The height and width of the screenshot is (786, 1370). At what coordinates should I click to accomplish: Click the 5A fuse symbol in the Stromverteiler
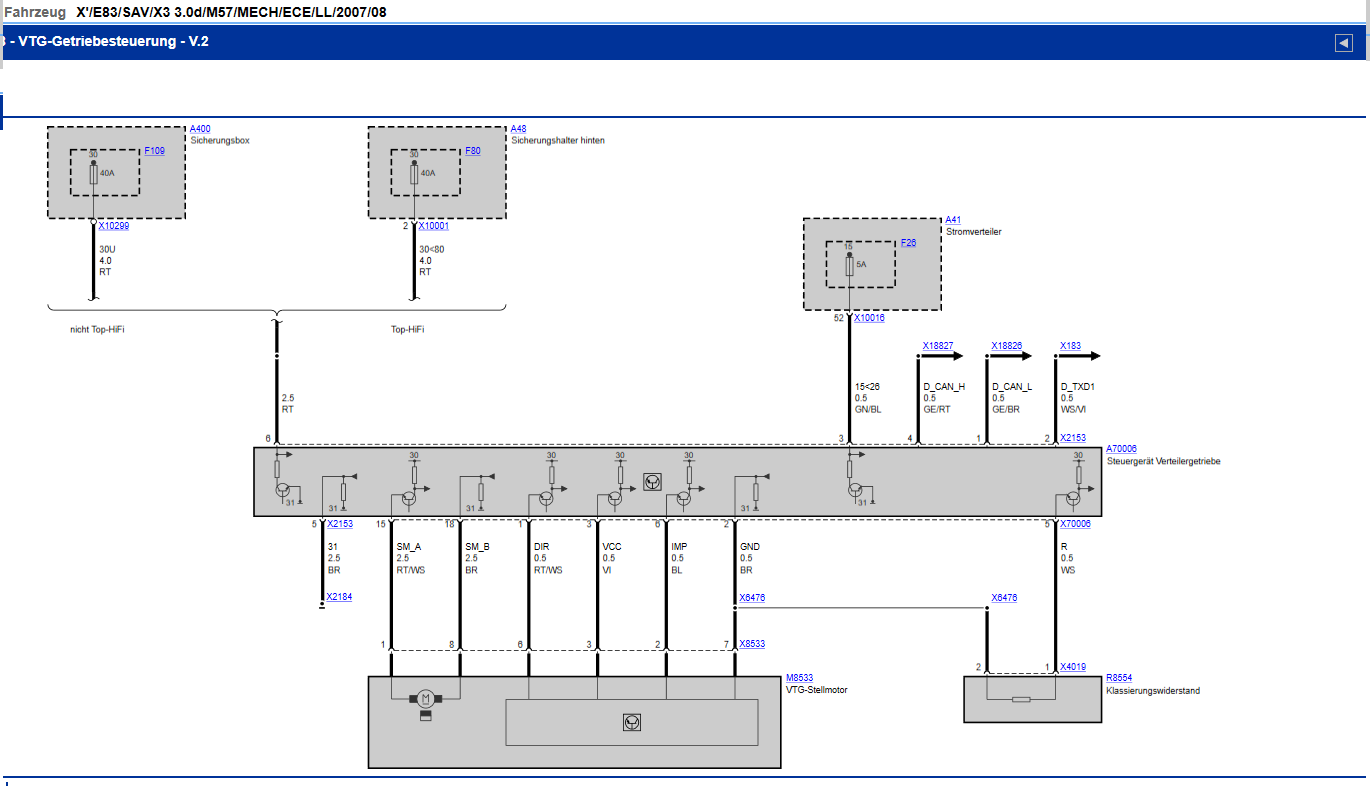[x=849, y=268]
